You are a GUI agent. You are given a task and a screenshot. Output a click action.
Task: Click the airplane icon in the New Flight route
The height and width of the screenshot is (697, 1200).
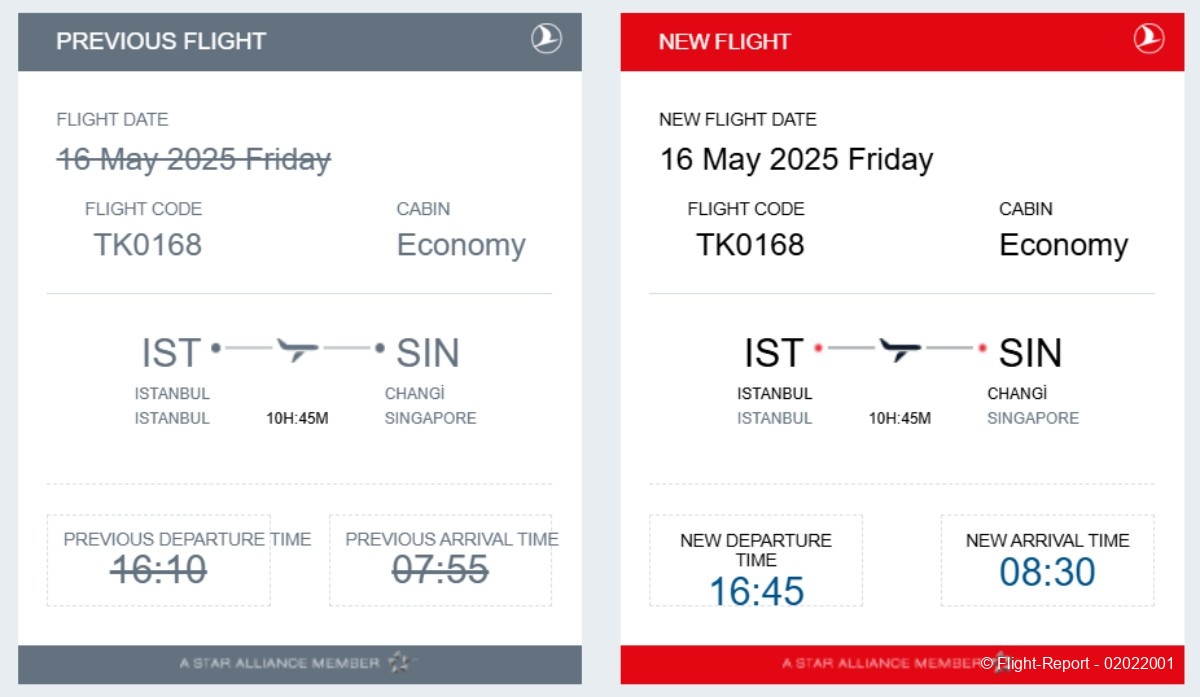click(x=900, y=349)
